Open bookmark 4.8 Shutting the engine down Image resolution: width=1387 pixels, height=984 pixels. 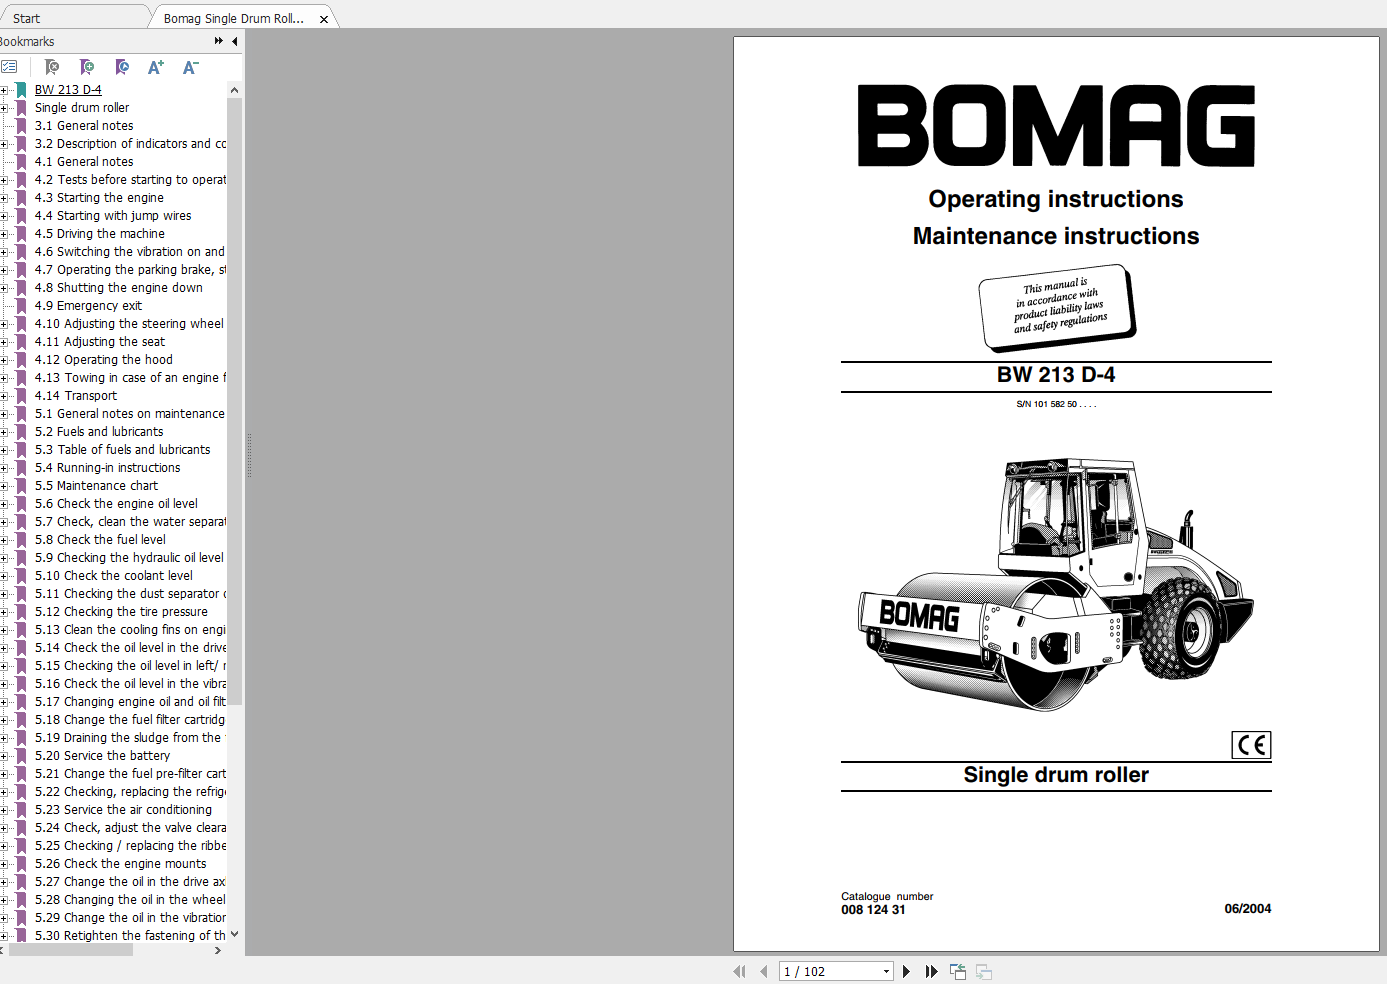tap(119, 288)
